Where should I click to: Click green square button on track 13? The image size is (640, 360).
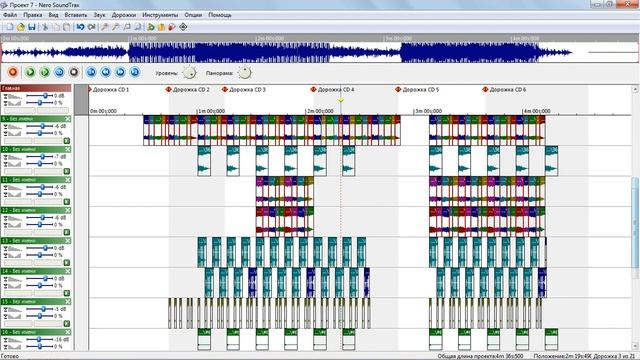tap(67, 262)
